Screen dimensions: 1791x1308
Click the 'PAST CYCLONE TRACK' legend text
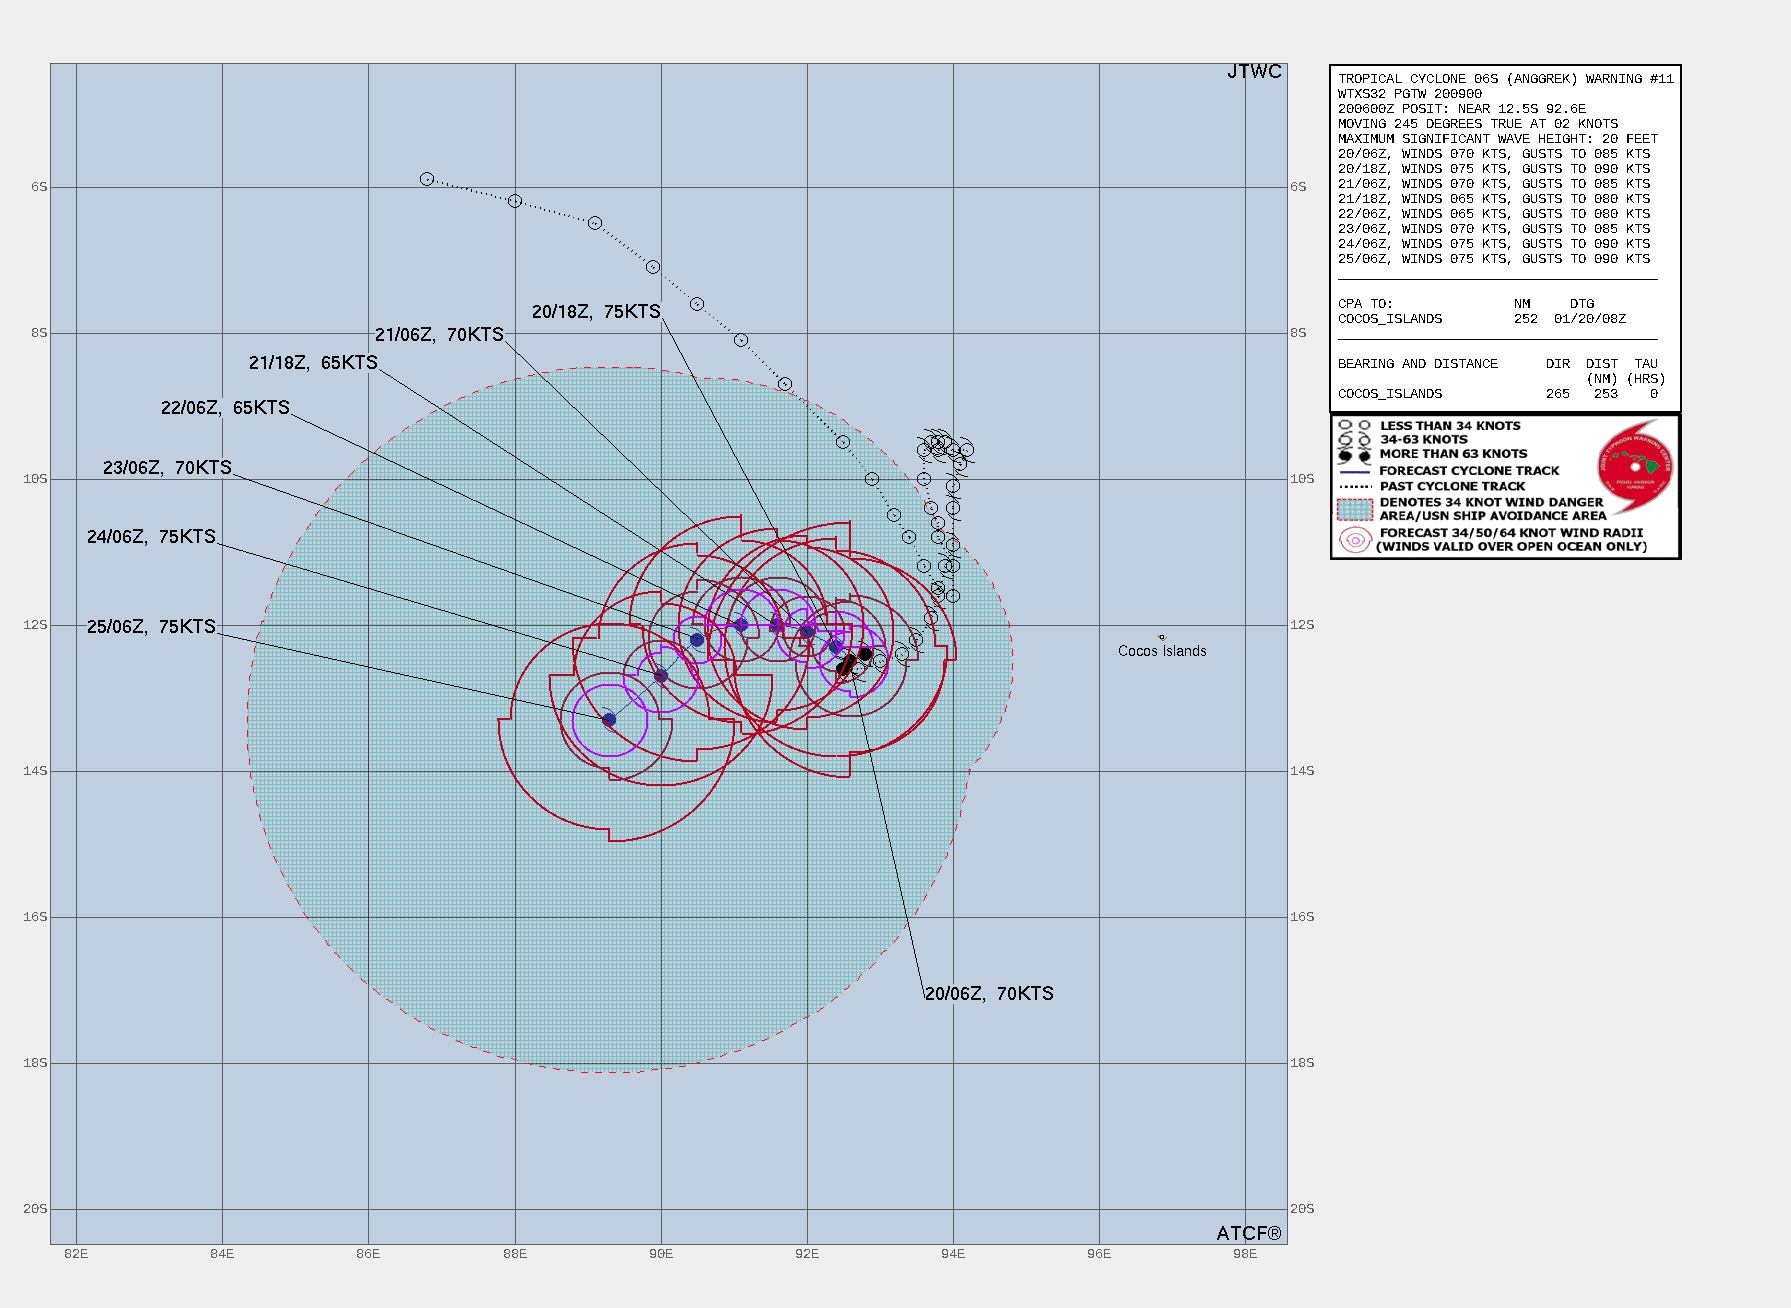pos(1452,487)
